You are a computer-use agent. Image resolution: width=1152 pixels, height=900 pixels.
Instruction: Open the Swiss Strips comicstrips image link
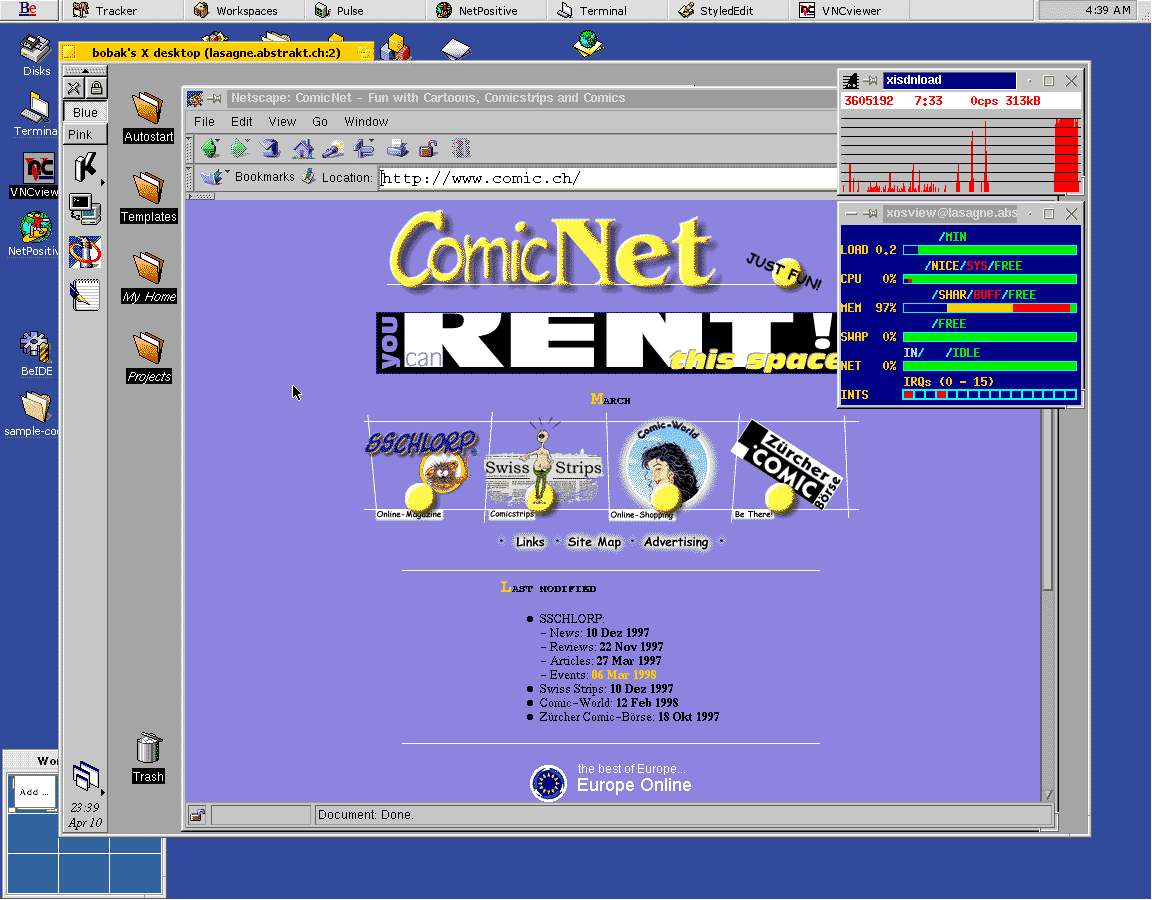[x=544, y=469]
